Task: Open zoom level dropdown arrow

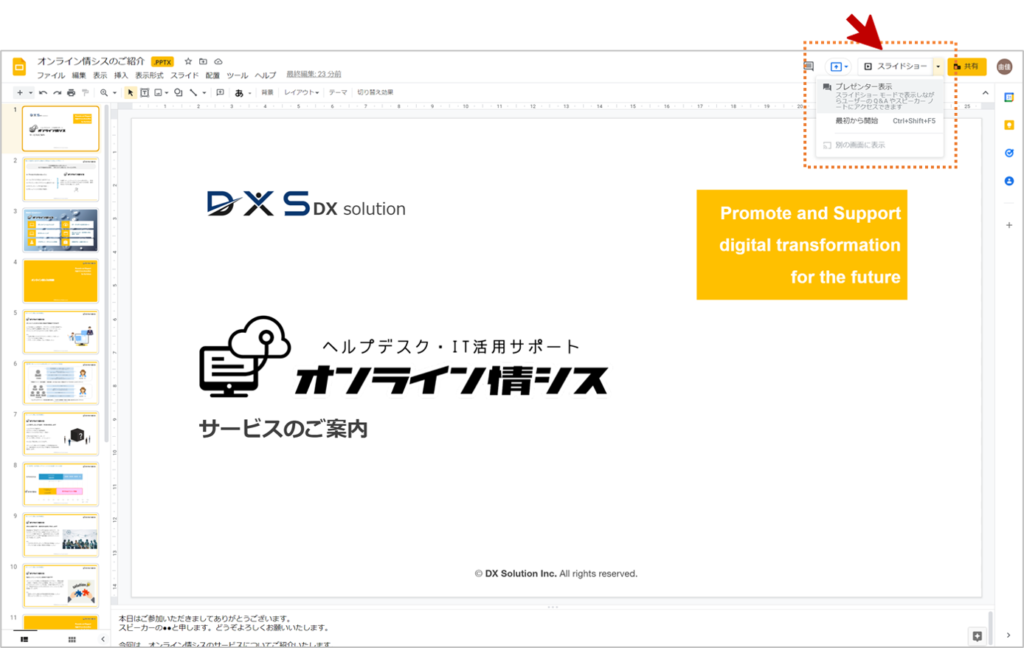Action: point(114,93)
